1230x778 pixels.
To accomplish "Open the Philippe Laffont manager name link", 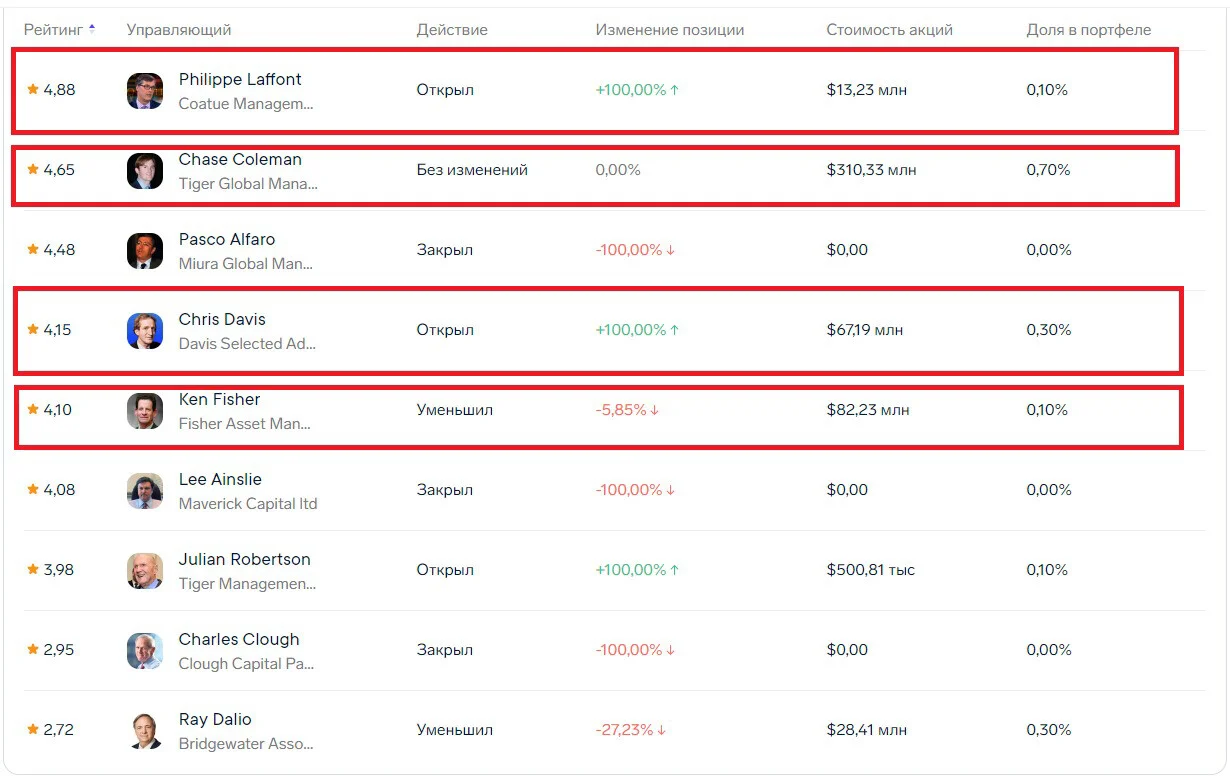I will click(x=240, y=79).
